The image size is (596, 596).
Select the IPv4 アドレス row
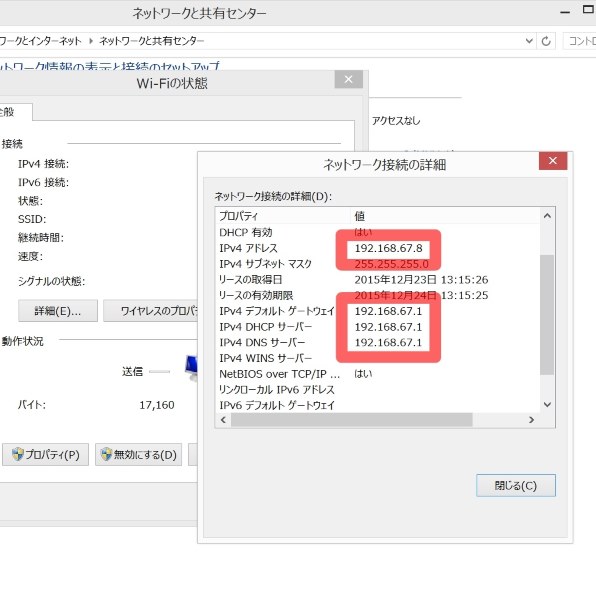click(x=377, y=248)
